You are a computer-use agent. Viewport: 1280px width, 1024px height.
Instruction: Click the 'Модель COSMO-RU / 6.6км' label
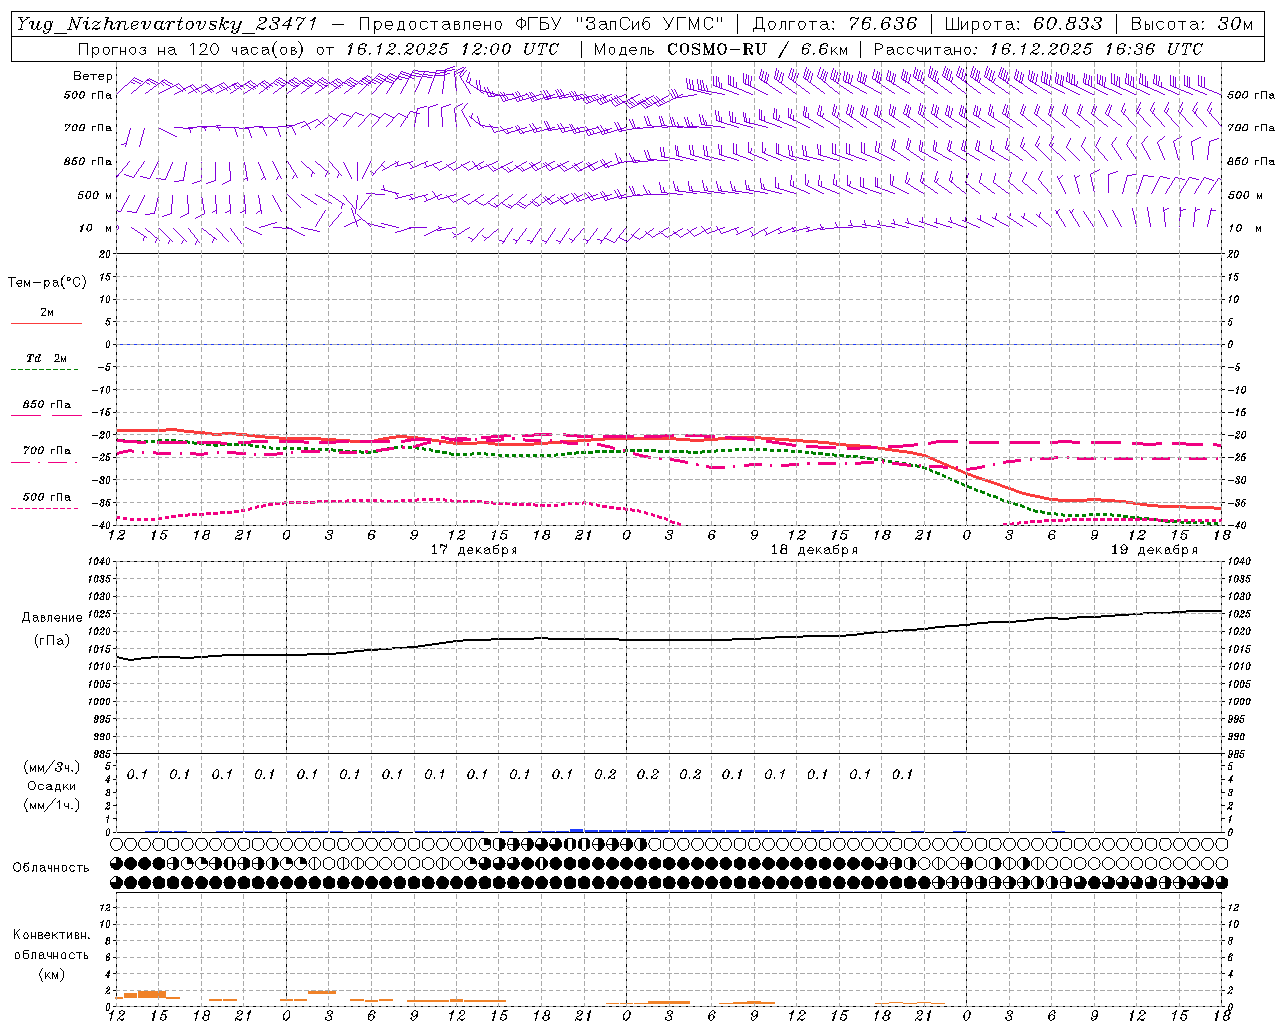[721, 49]
